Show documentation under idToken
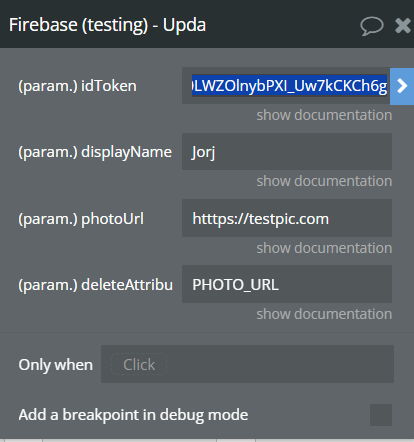The image size is (414, 442). pos(324,115)
